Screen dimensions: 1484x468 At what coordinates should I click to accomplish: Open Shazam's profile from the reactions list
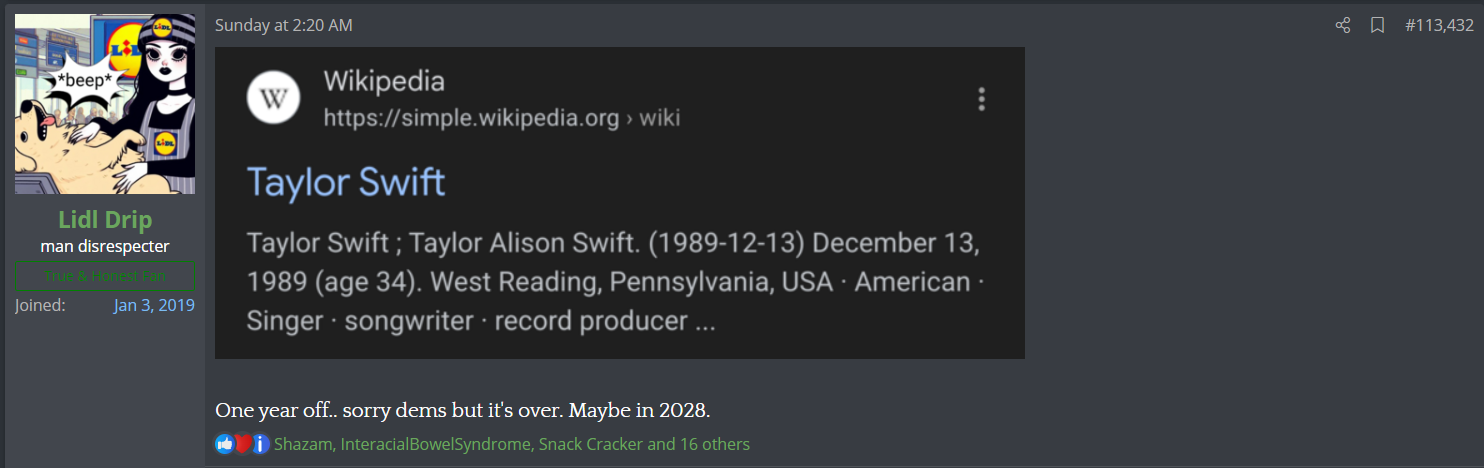pyautogui.click(x=304, y=444)
